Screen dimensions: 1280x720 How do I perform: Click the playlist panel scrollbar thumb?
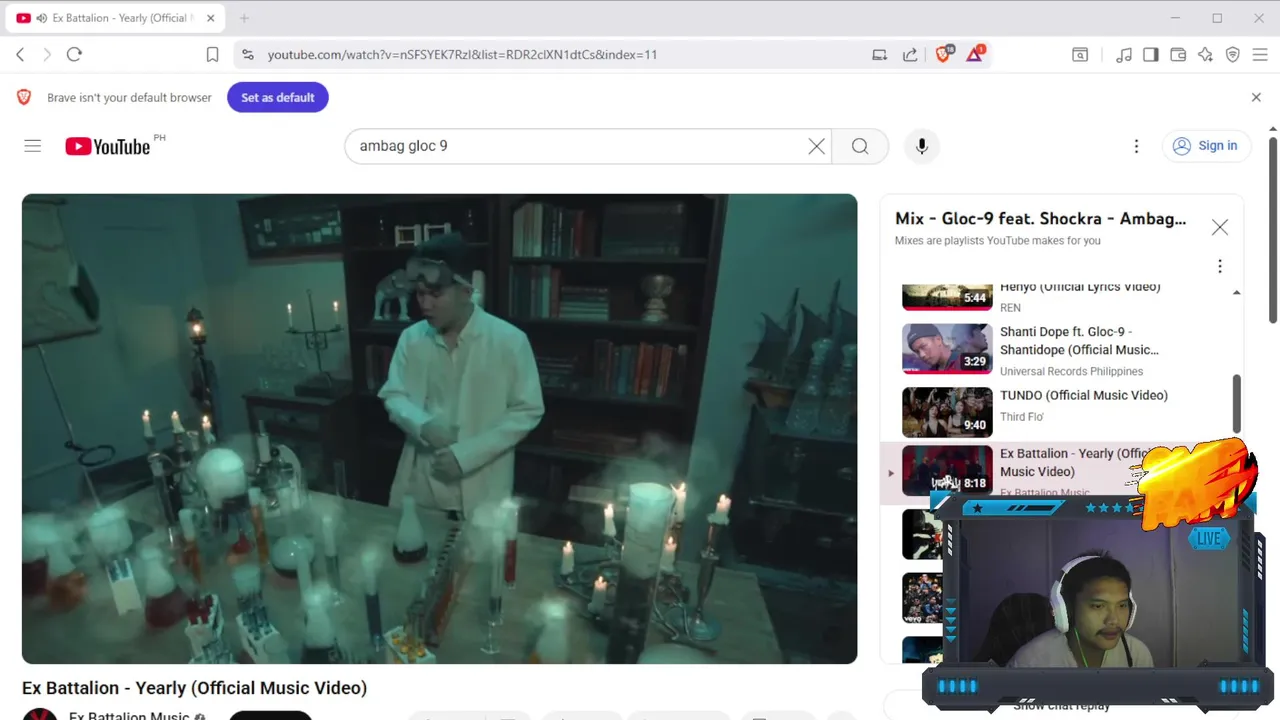tap(1237, 402)
